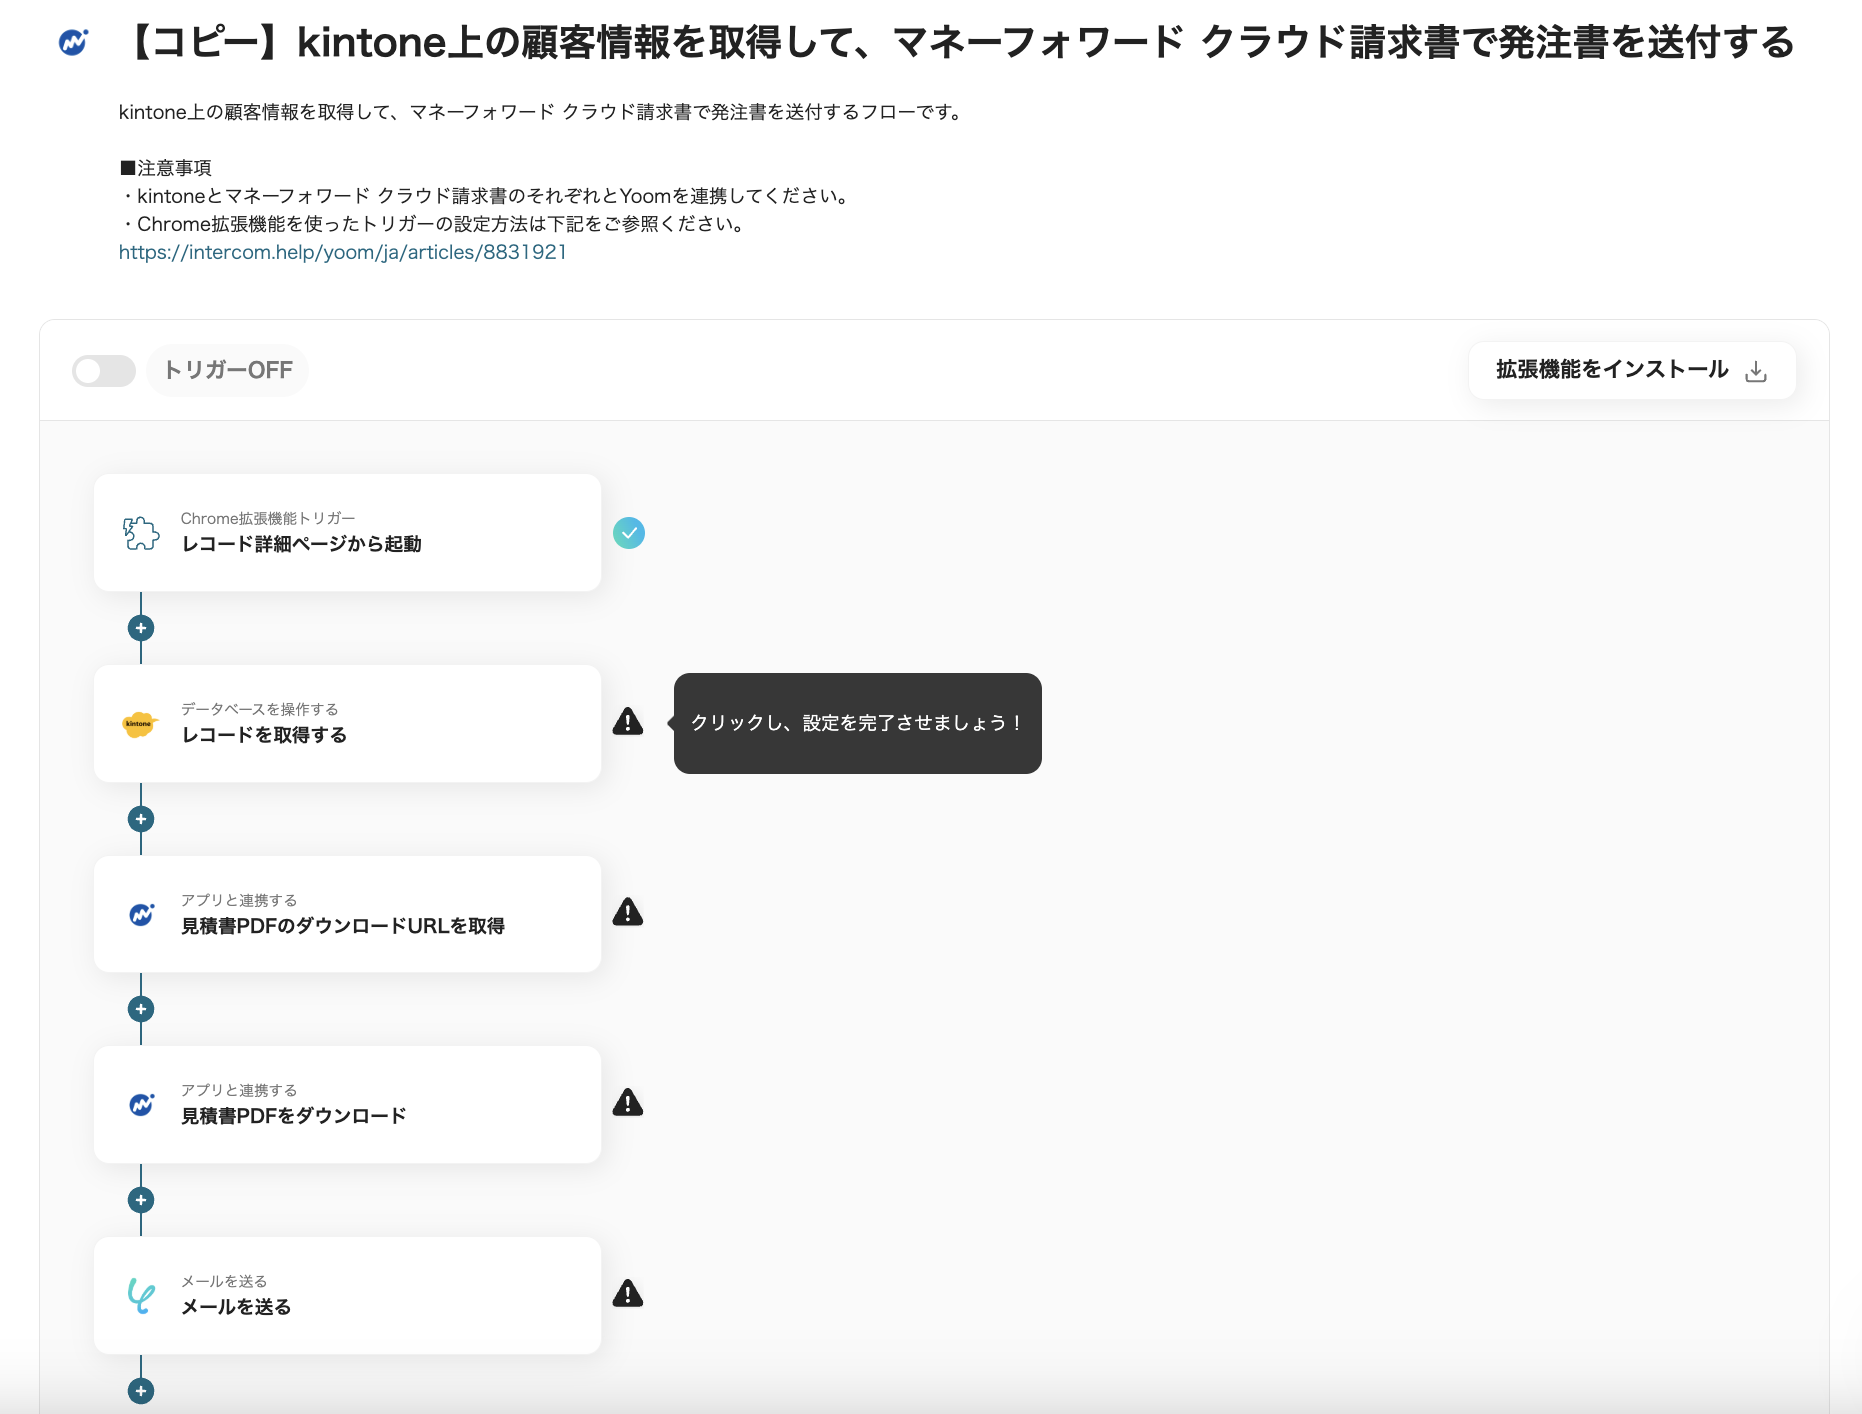Add a step after 見積書PDFのダウンロードURLを取得
Screen dimensions: 1862x1414
(141, 1009)
